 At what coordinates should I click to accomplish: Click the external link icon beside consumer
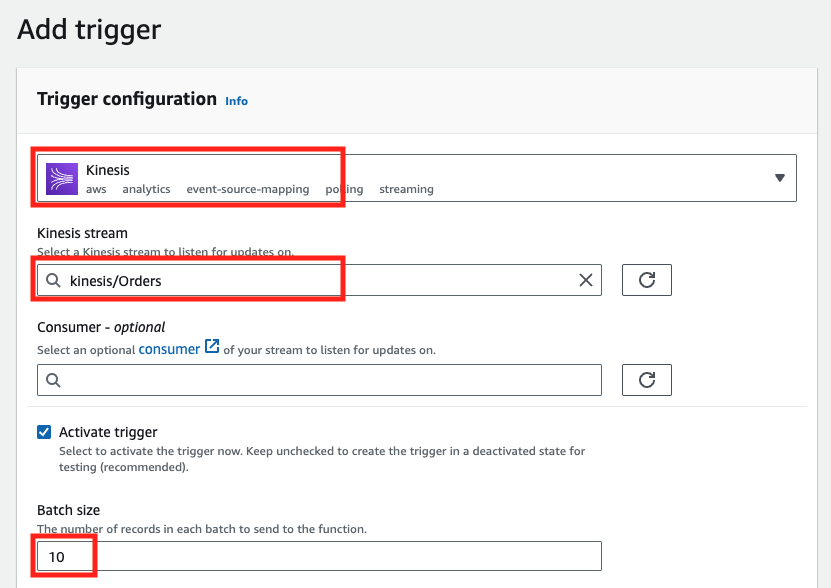[x=212, y=346]
